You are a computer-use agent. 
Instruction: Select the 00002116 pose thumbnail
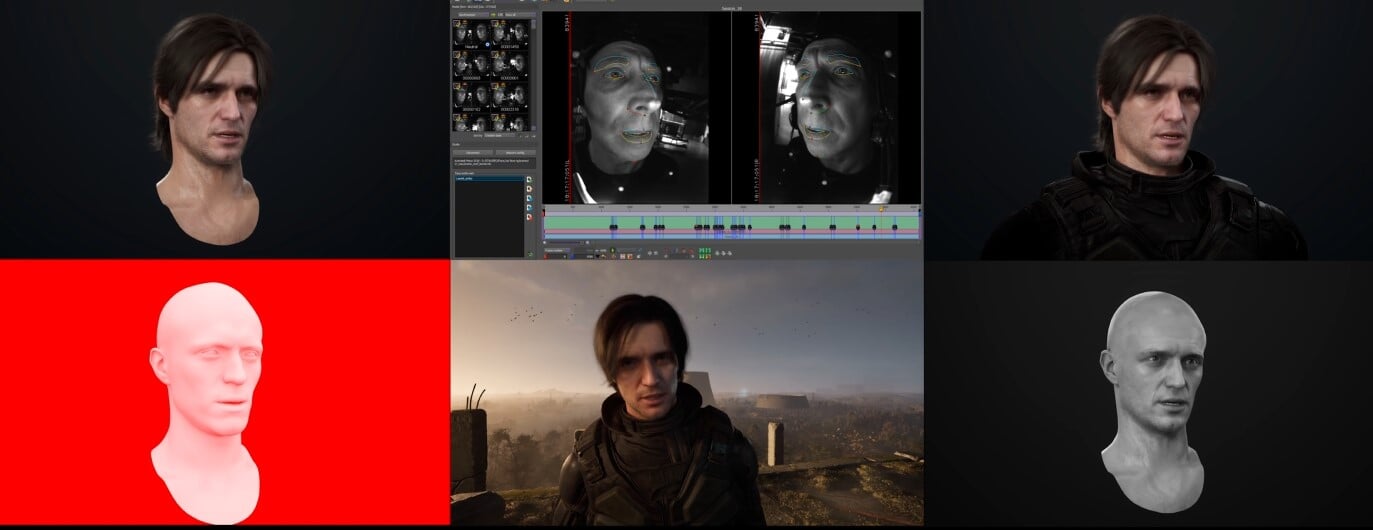tap(512, 98)
